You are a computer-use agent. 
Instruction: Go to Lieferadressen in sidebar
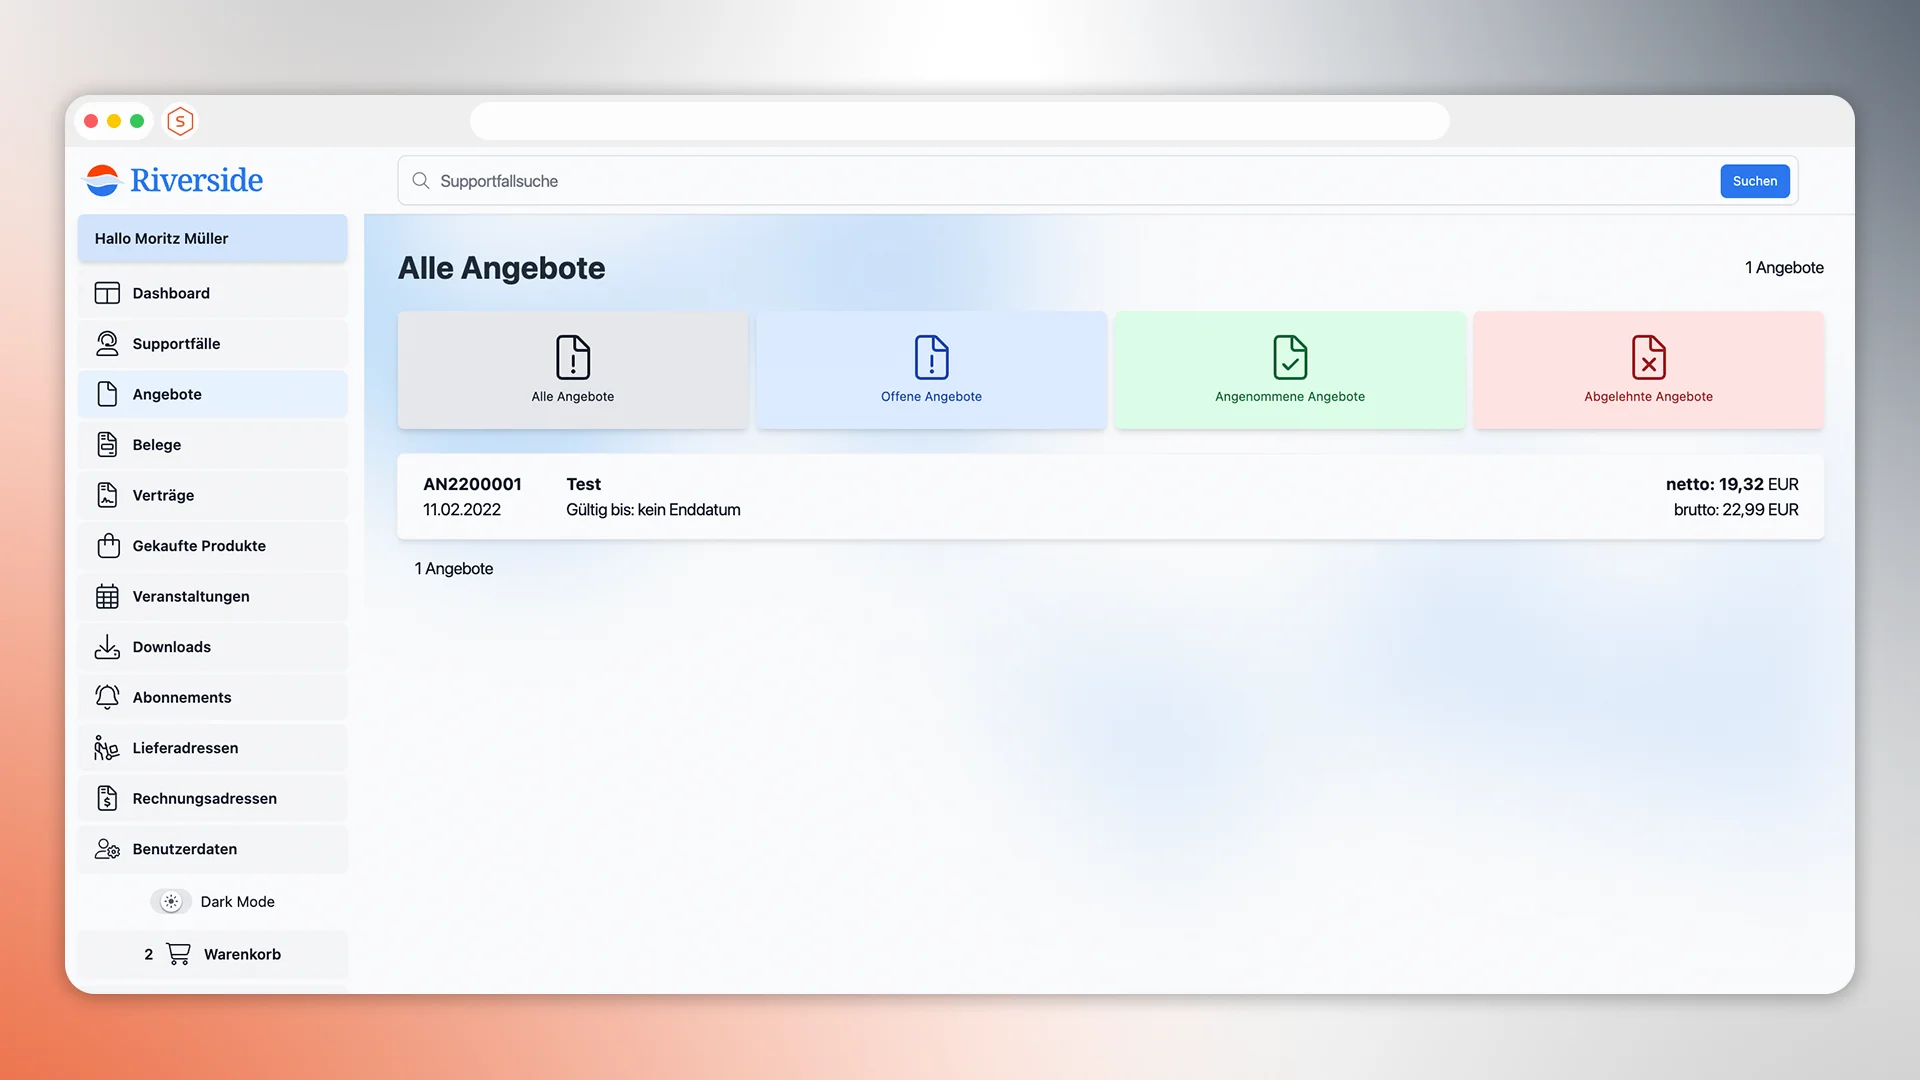(x=185, y=748)
